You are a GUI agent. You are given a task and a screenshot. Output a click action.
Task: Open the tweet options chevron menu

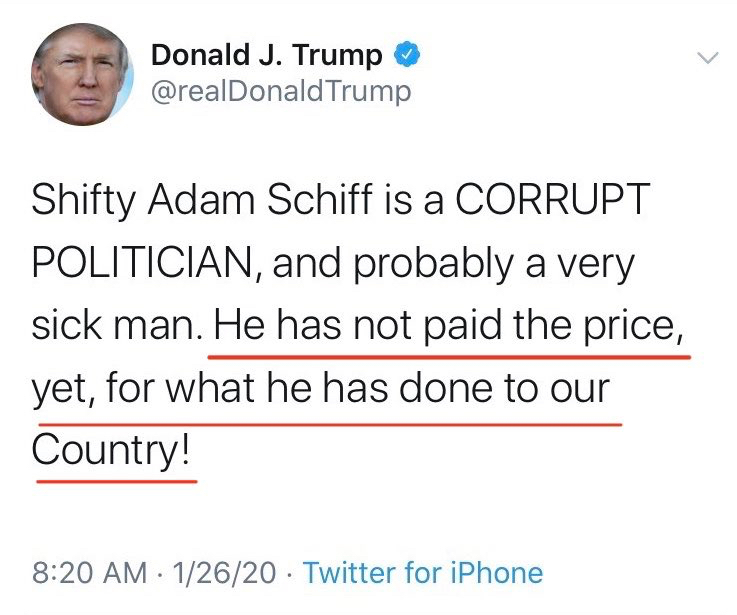click(706, 59)
